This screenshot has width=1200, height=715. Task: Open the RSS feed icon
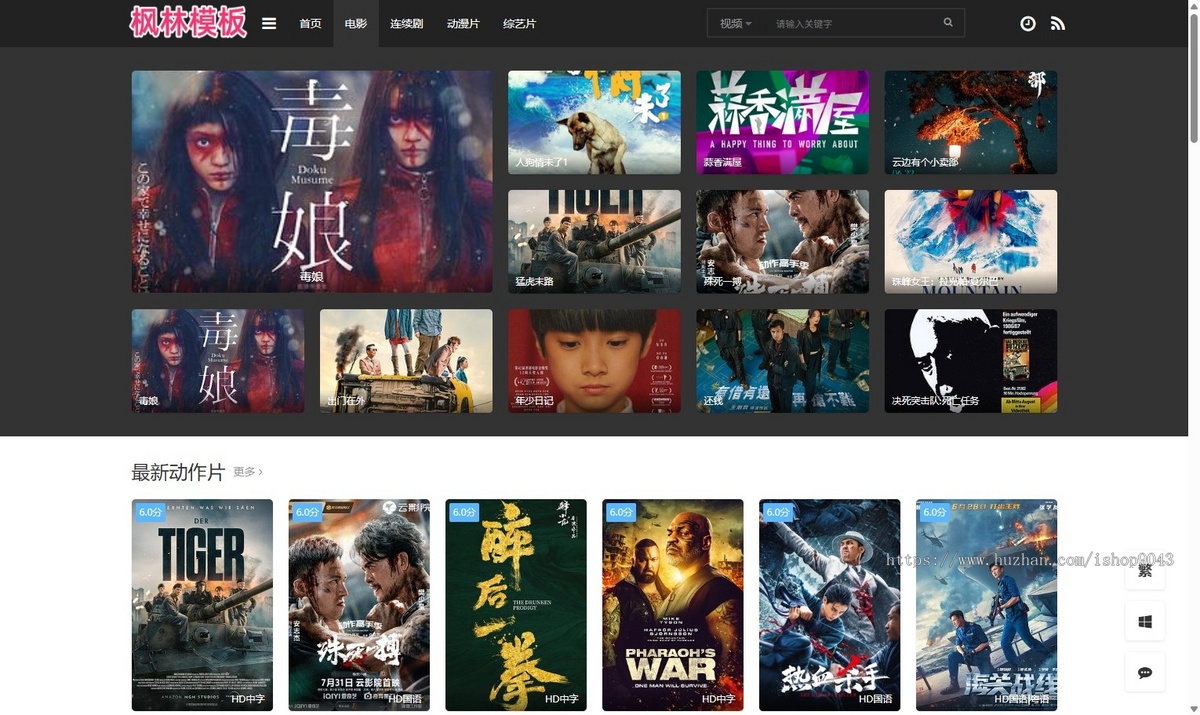tap(1058, 23)
